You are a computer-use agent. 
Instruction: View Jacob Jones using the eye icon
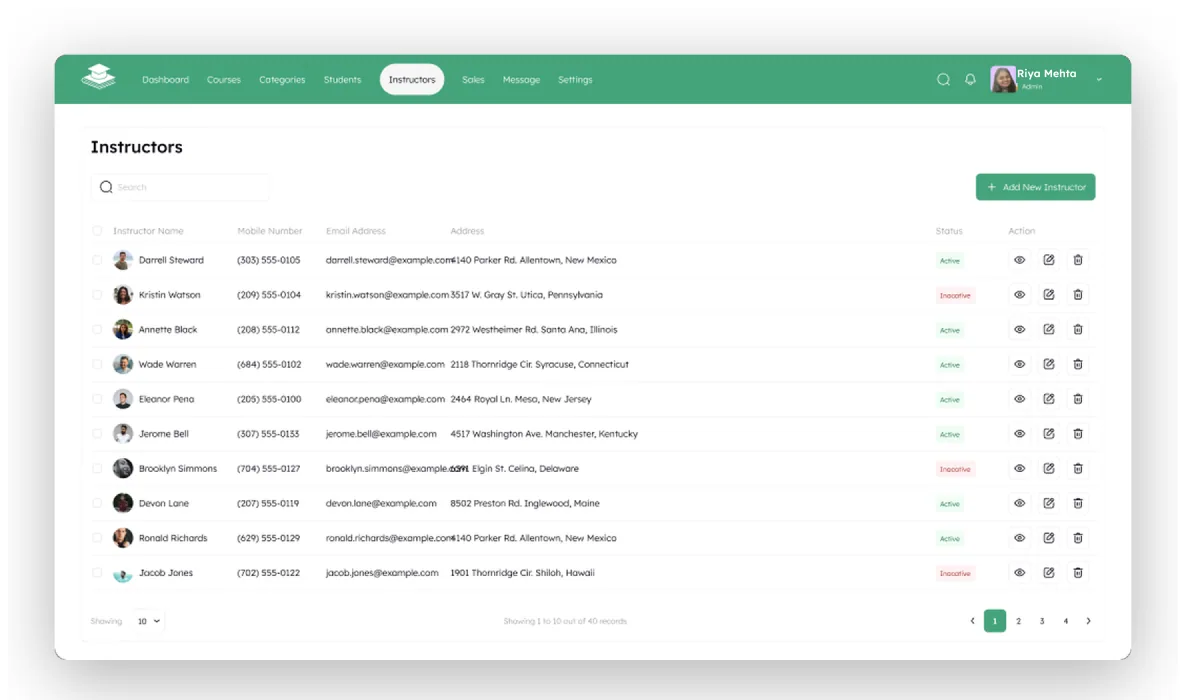[x=1020, y=573]
